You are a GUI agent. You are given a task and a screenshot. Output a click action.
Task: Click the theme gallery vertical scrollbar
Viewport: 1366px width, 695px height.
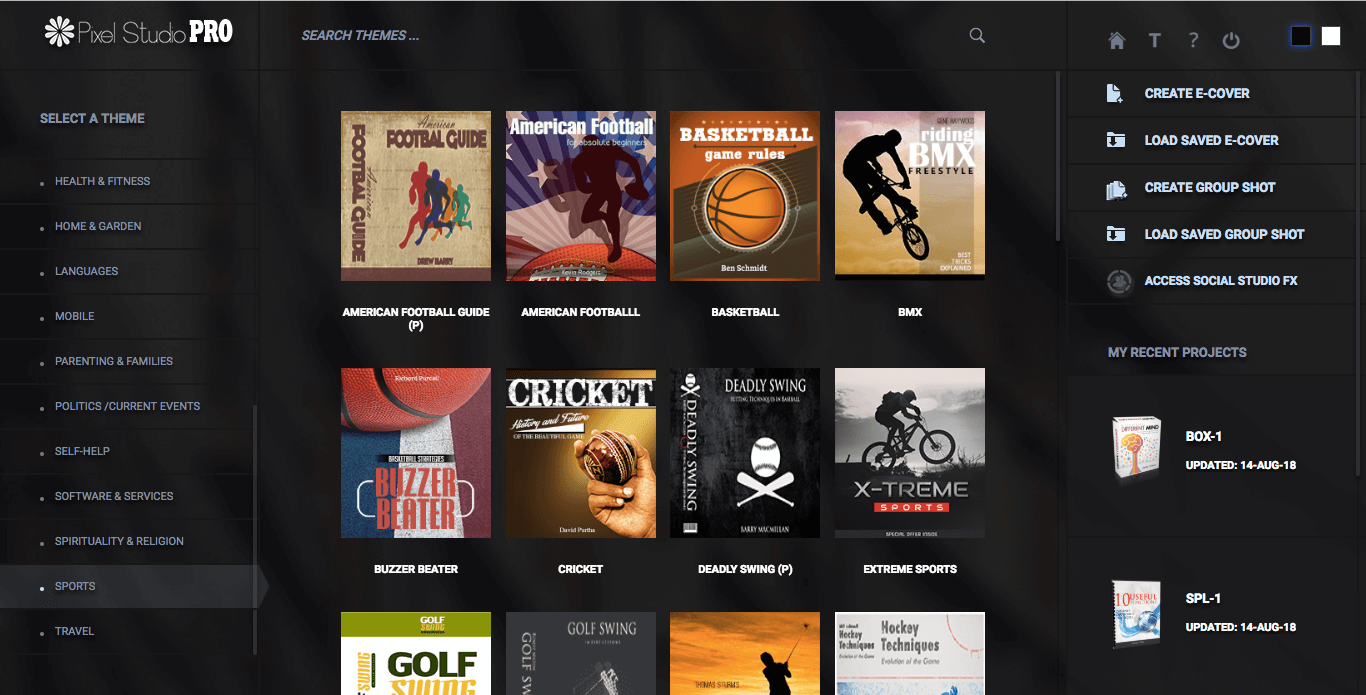(1058, 155)
